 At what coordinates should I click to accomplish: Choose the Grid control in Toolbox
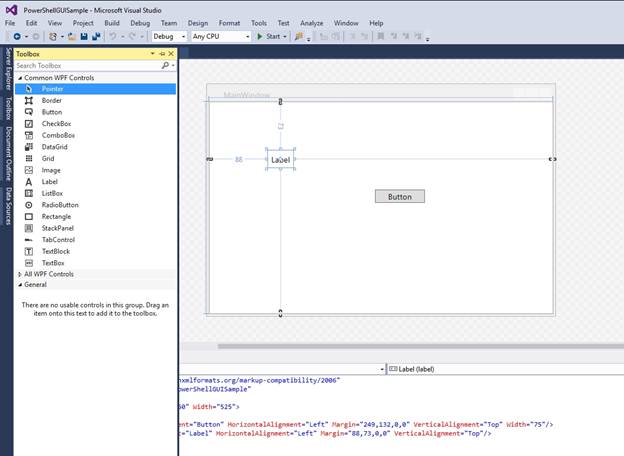click(x=96, y=158)
